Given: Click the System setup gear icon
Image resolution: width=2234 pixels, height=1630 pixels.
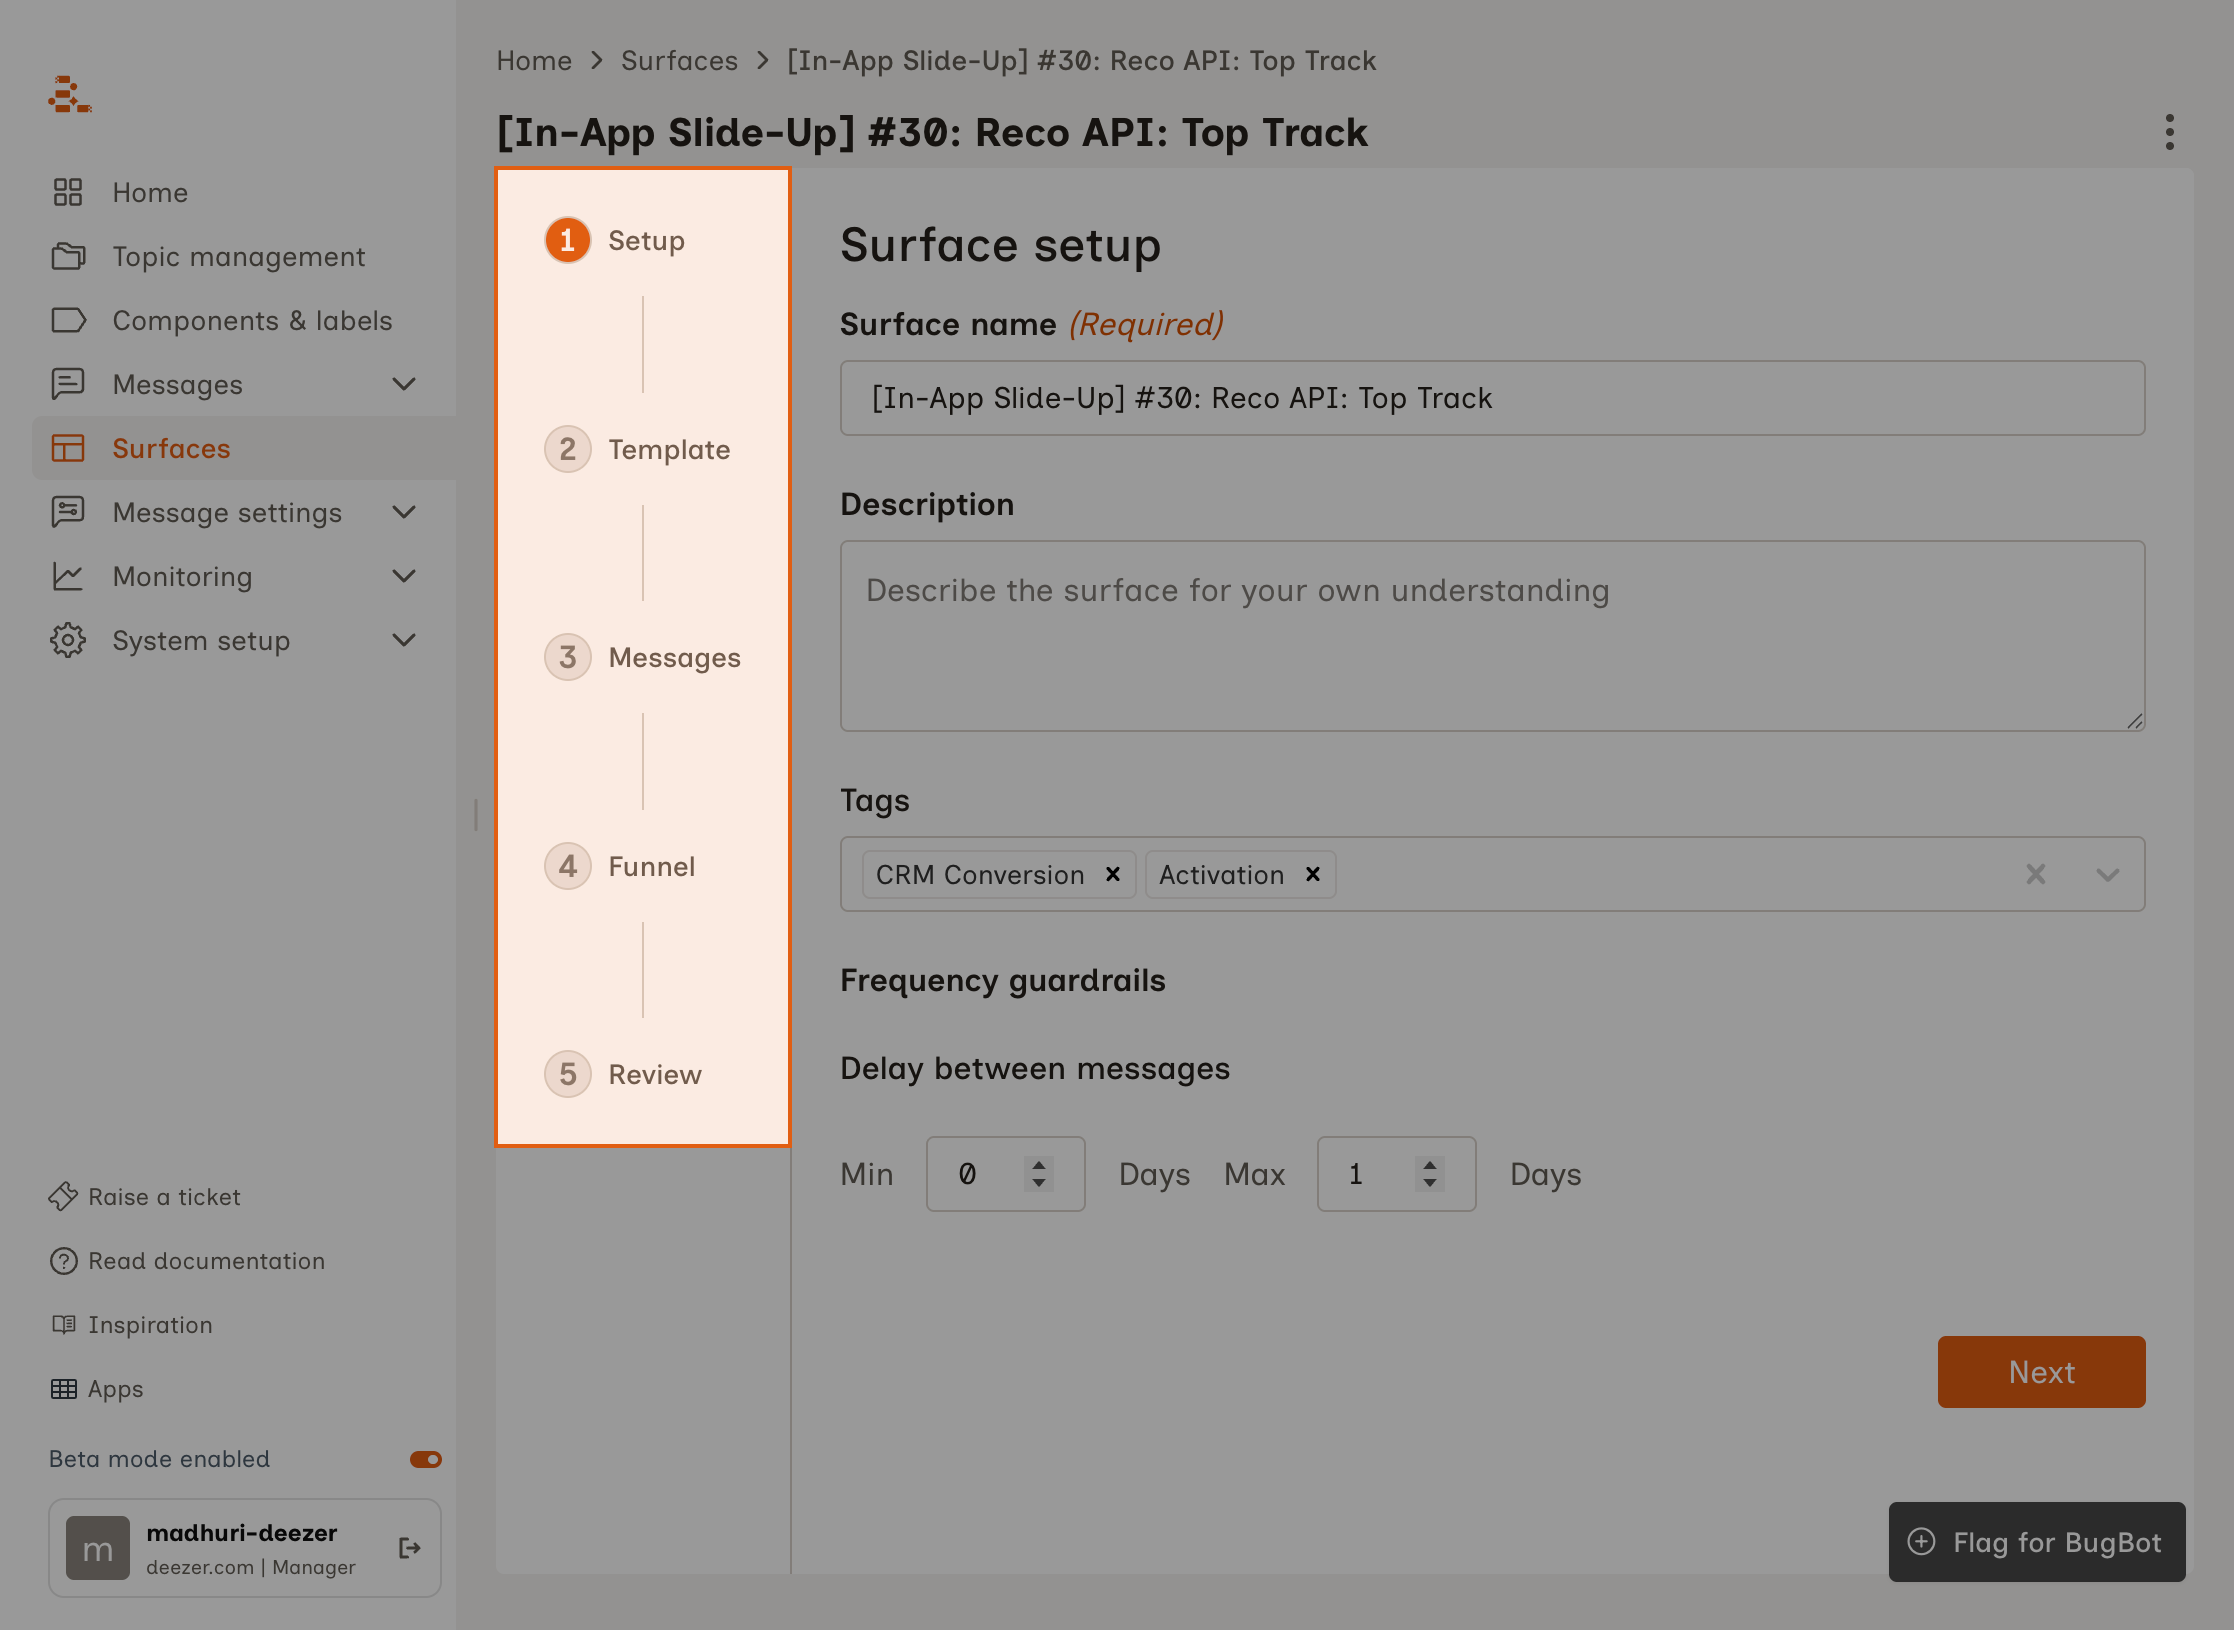Looking at the screenshot, I should point(68,640).
